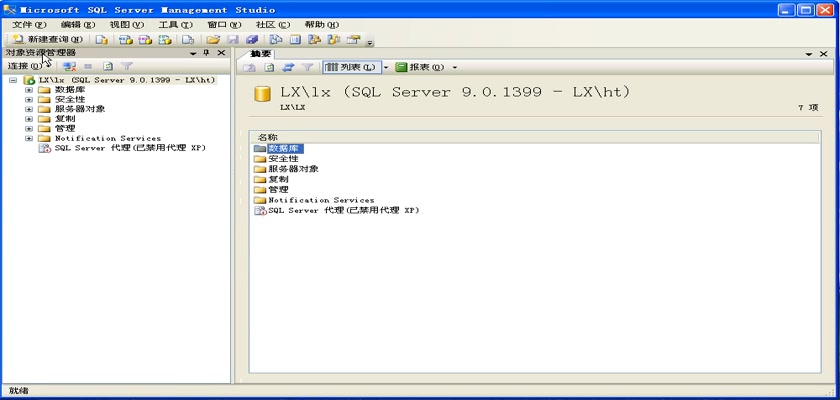The width and height of the screenshot is (840, 400).
Task: Click the Open File folder icon in the toolbar
Action: 213,39
